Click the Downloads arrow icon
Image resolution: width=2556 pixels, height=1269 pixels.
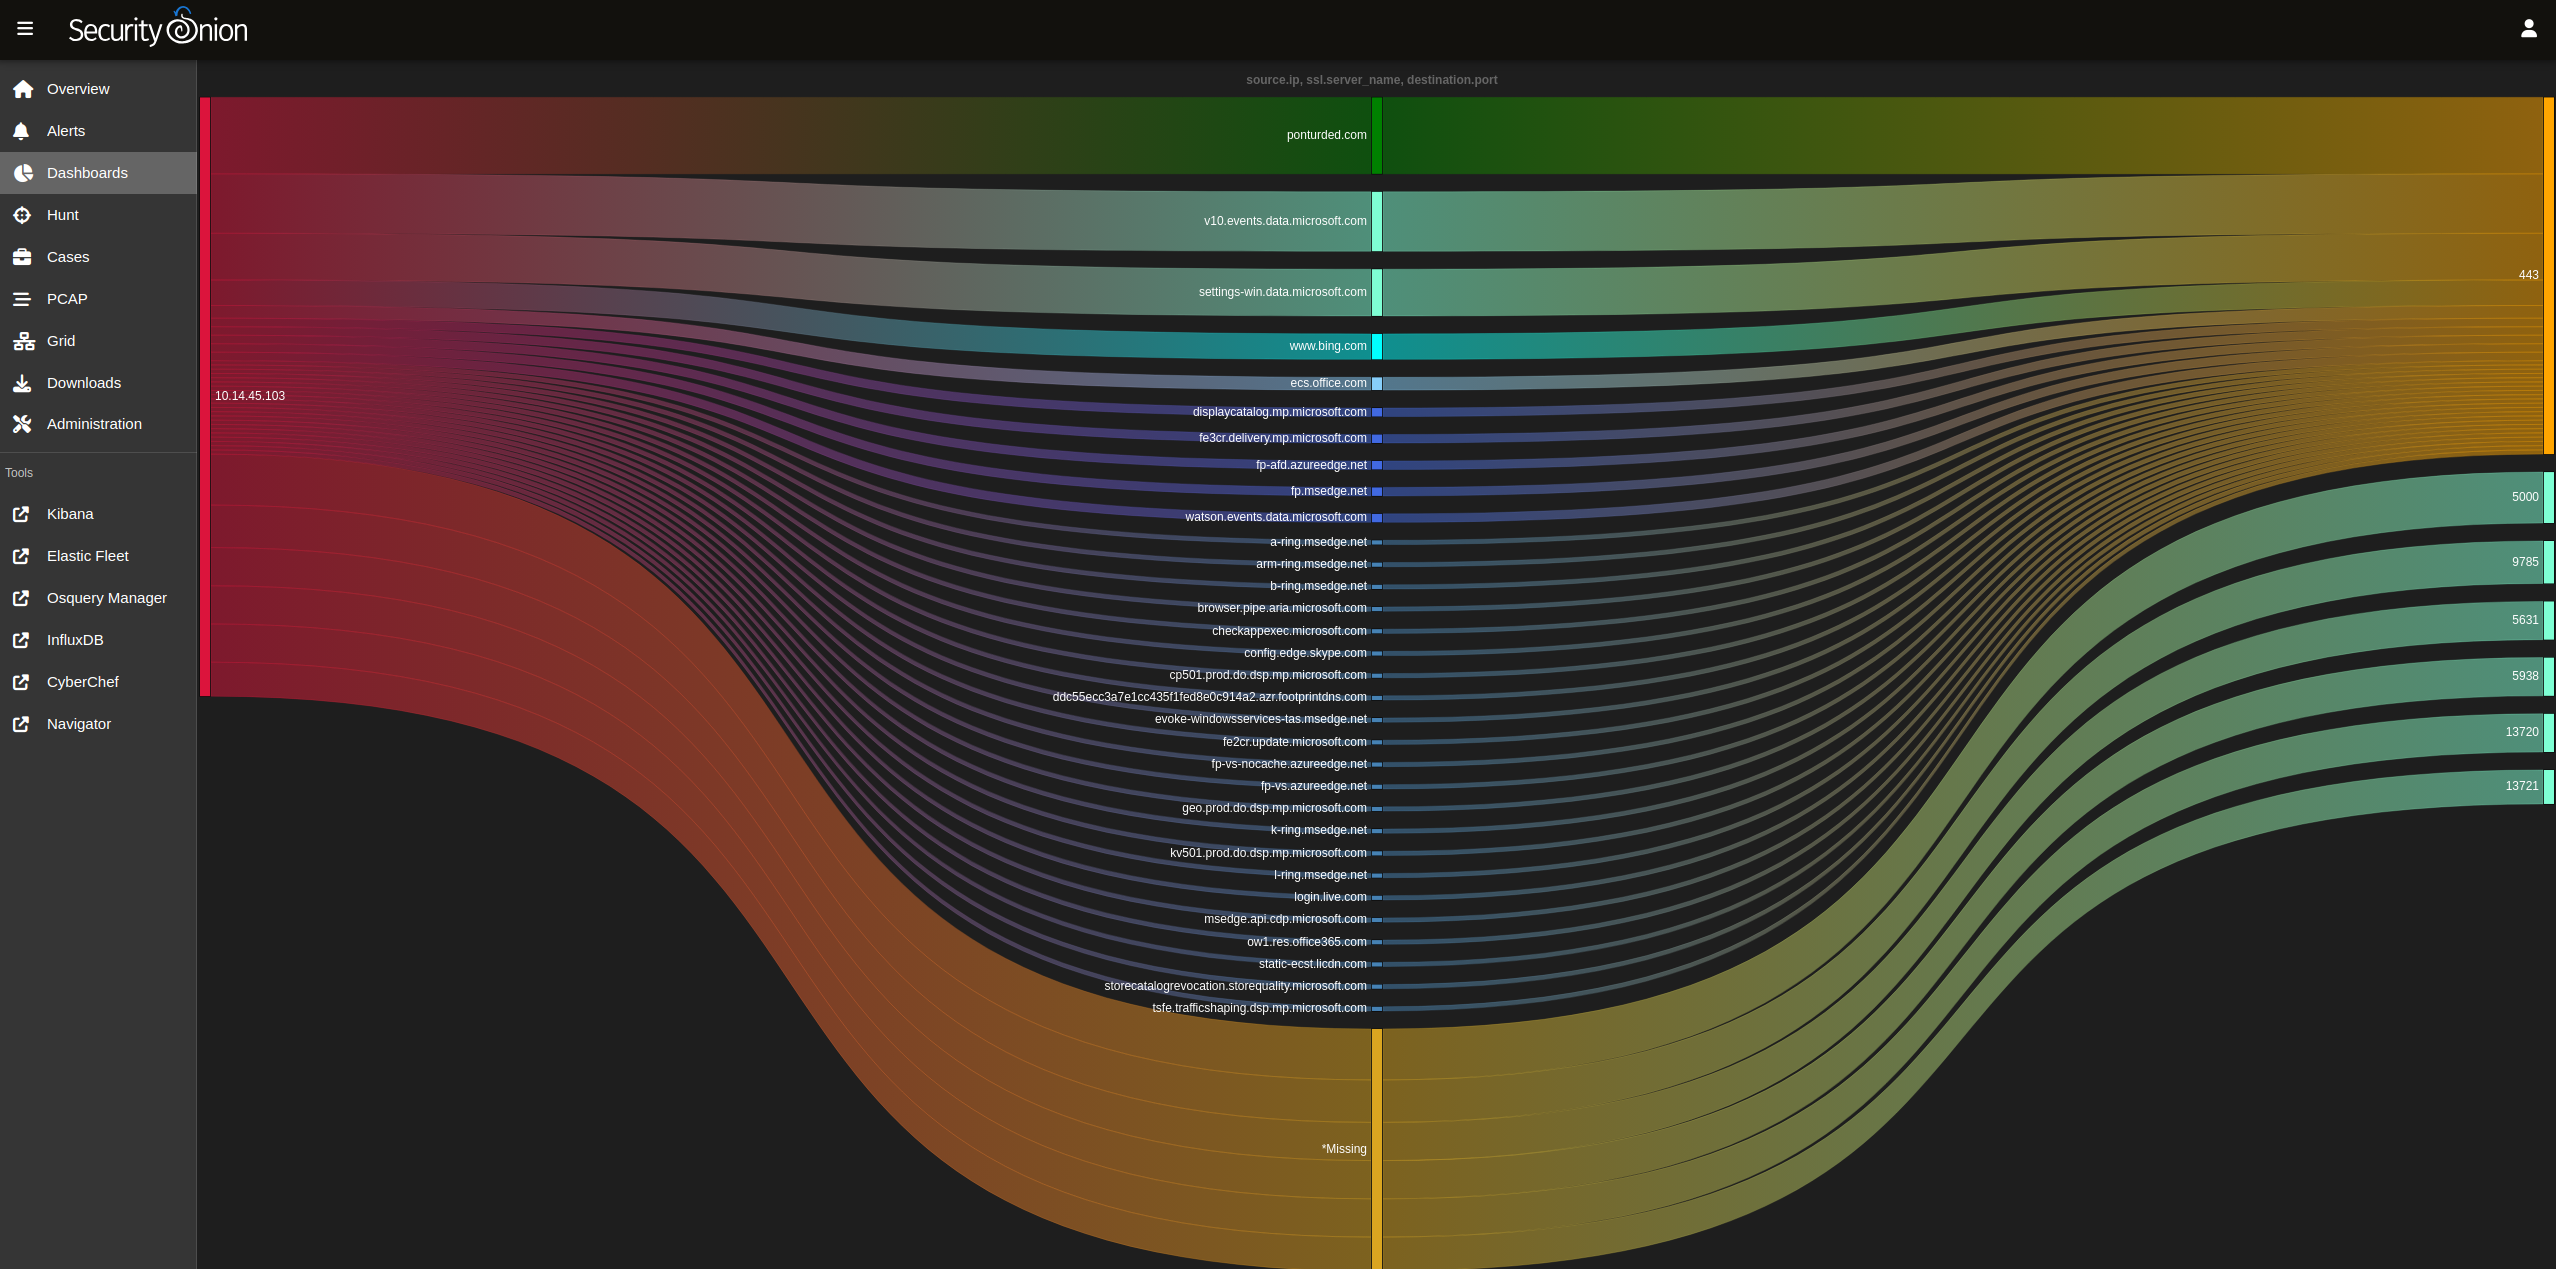(22, 383)
